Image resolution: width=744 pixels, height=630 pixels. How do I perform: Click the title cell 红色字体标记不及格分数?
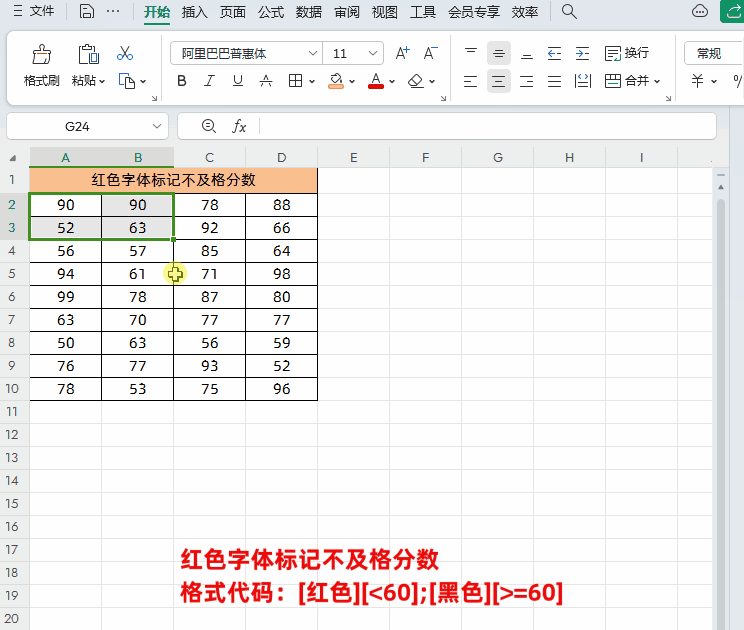coord(173,180)
